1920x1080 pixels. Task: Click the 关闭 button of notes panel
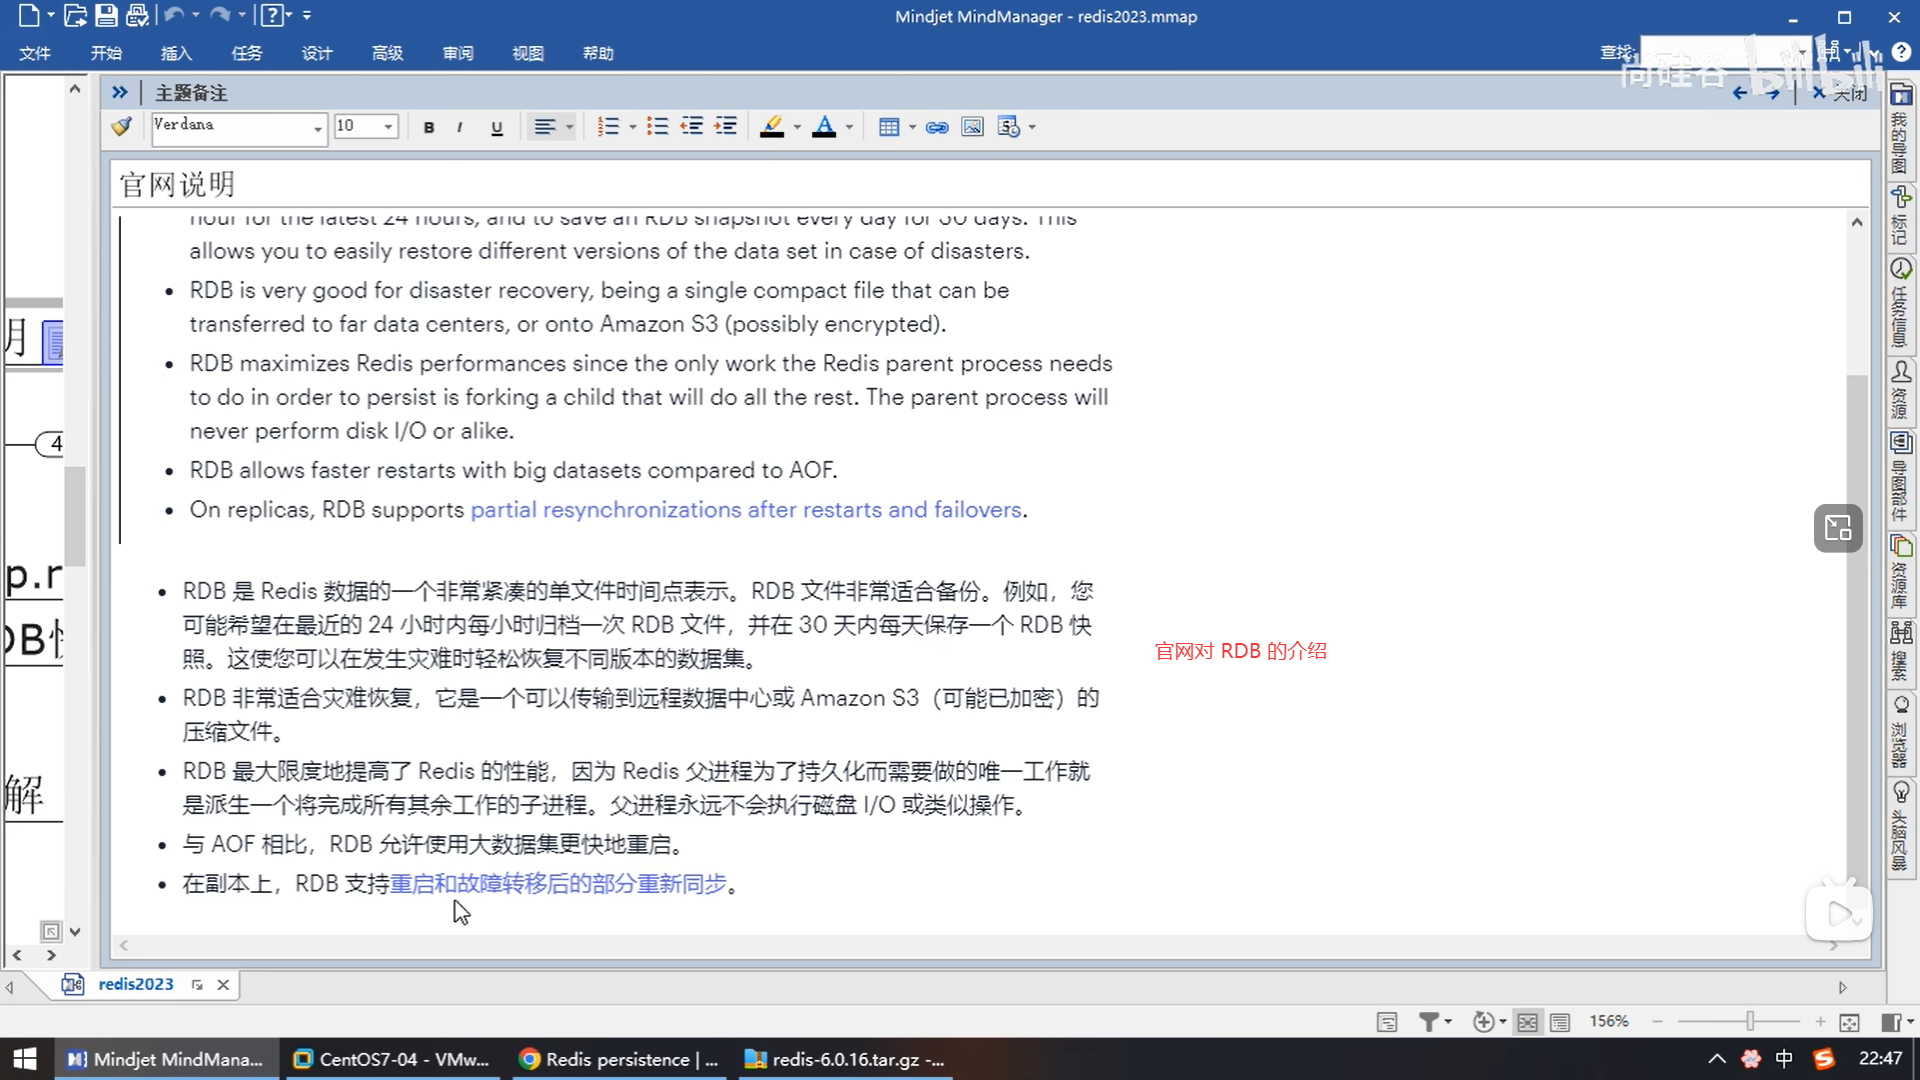(x=1841, y=93)
